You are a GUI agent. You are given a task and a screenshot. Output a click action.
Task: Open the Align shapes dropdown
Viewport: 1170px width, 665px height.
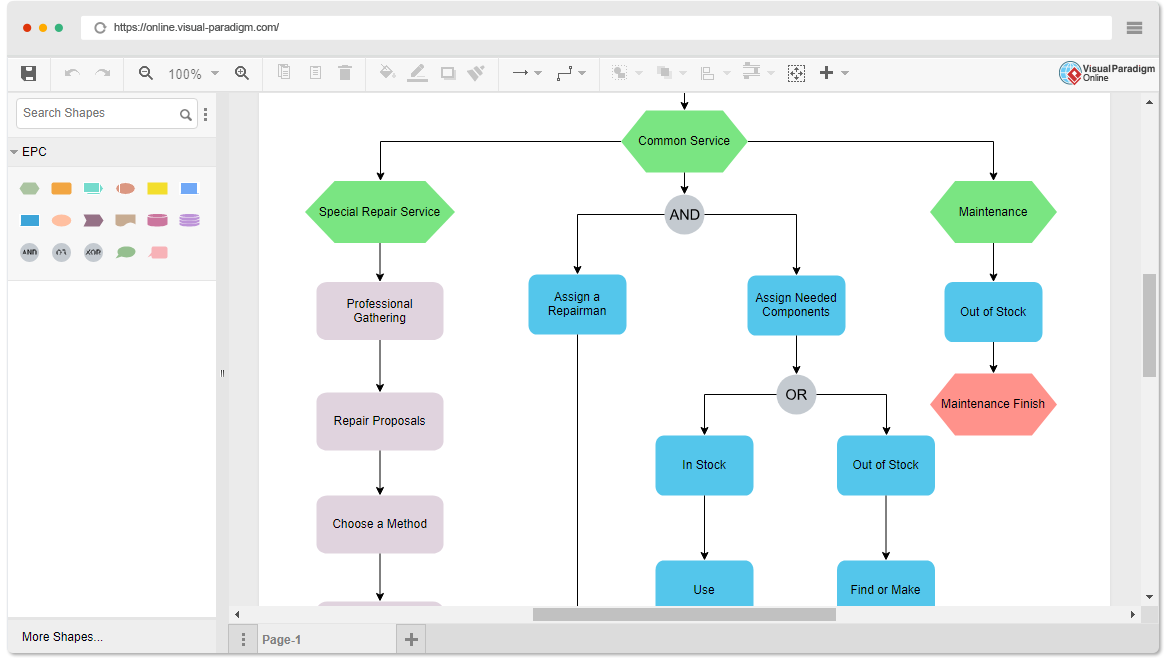click(x=715, y=73)
